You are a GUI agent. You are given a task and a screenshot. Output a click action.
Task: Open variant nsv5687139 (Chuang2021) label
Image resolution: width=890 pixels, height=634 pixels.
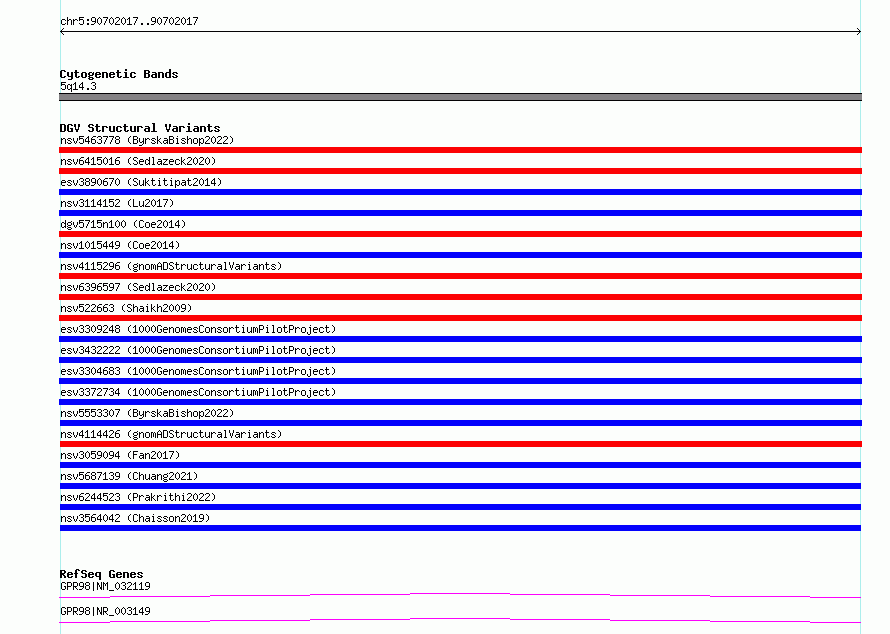tap(129, 476)
